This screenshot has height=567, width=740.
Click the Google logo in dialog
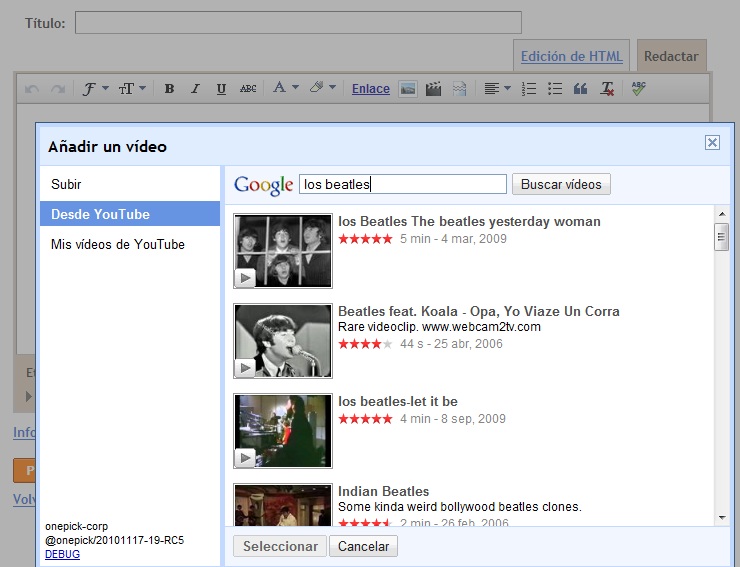264,185
